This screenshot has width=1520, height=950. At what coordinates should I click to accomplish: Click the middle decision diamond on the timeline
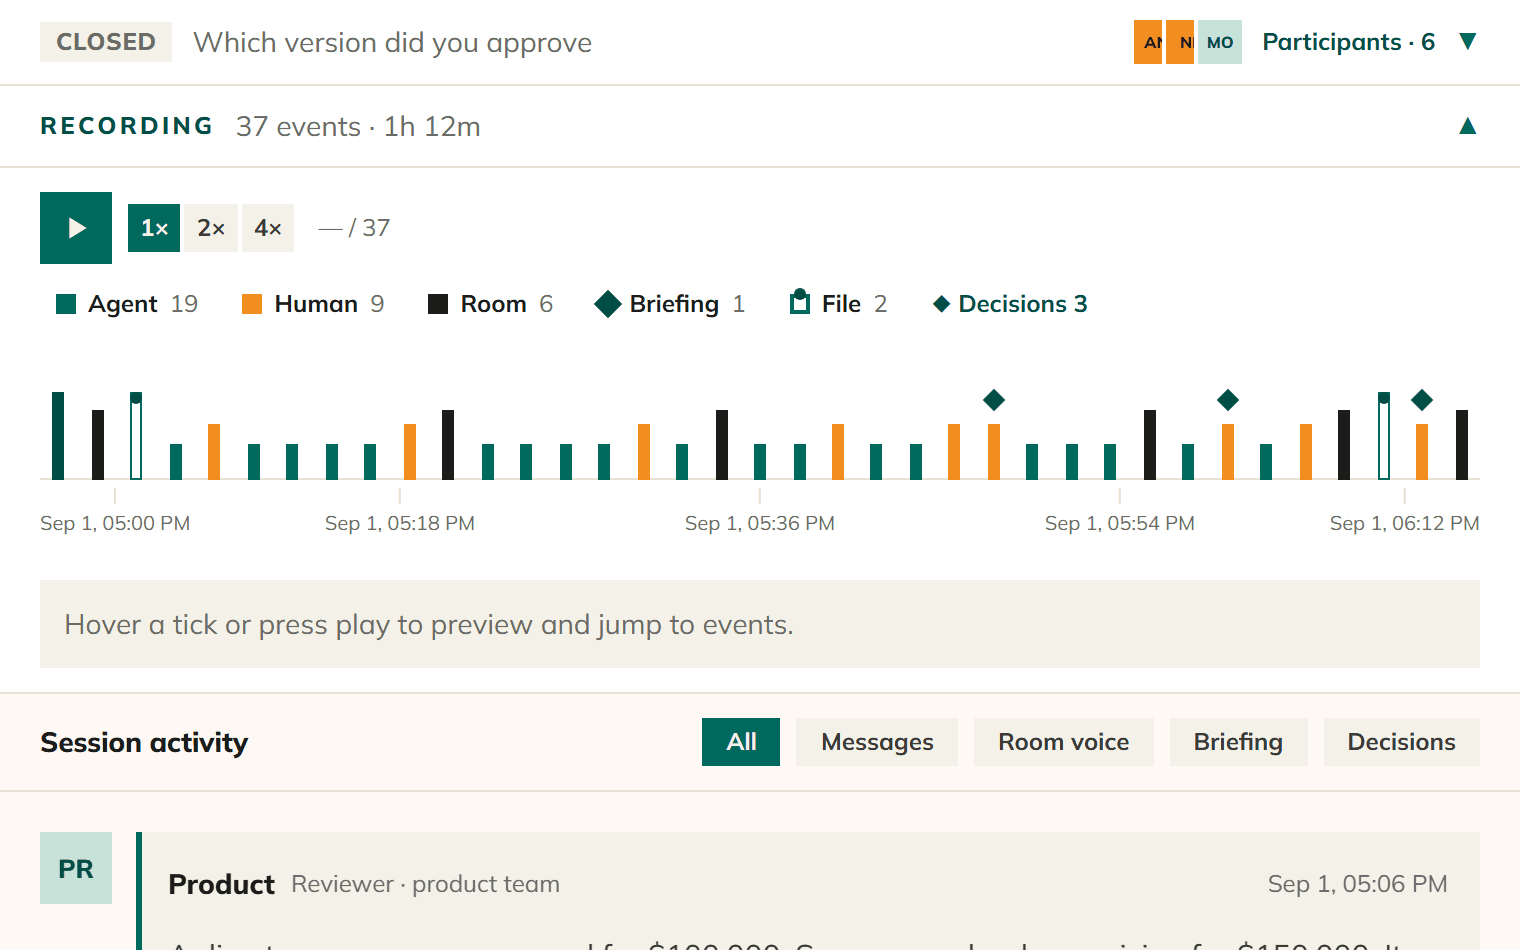click(1228, 400)
